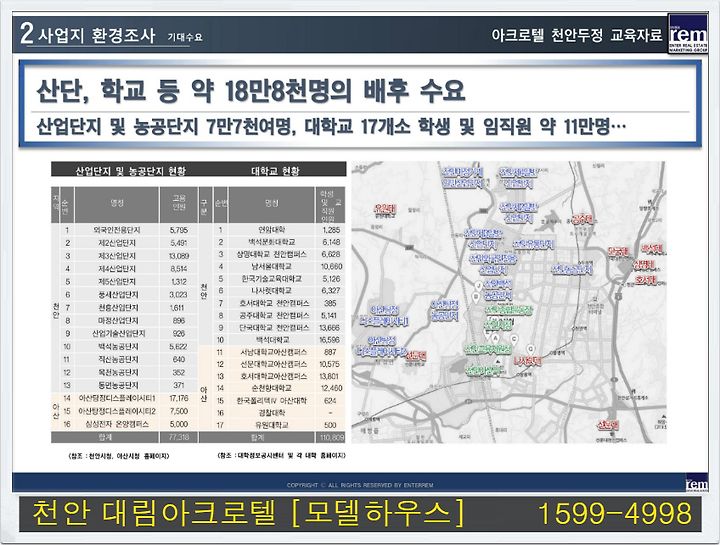Click the phone number 1599-4998
The height and width of the screenshot is (545, 720).
point(614,513)
